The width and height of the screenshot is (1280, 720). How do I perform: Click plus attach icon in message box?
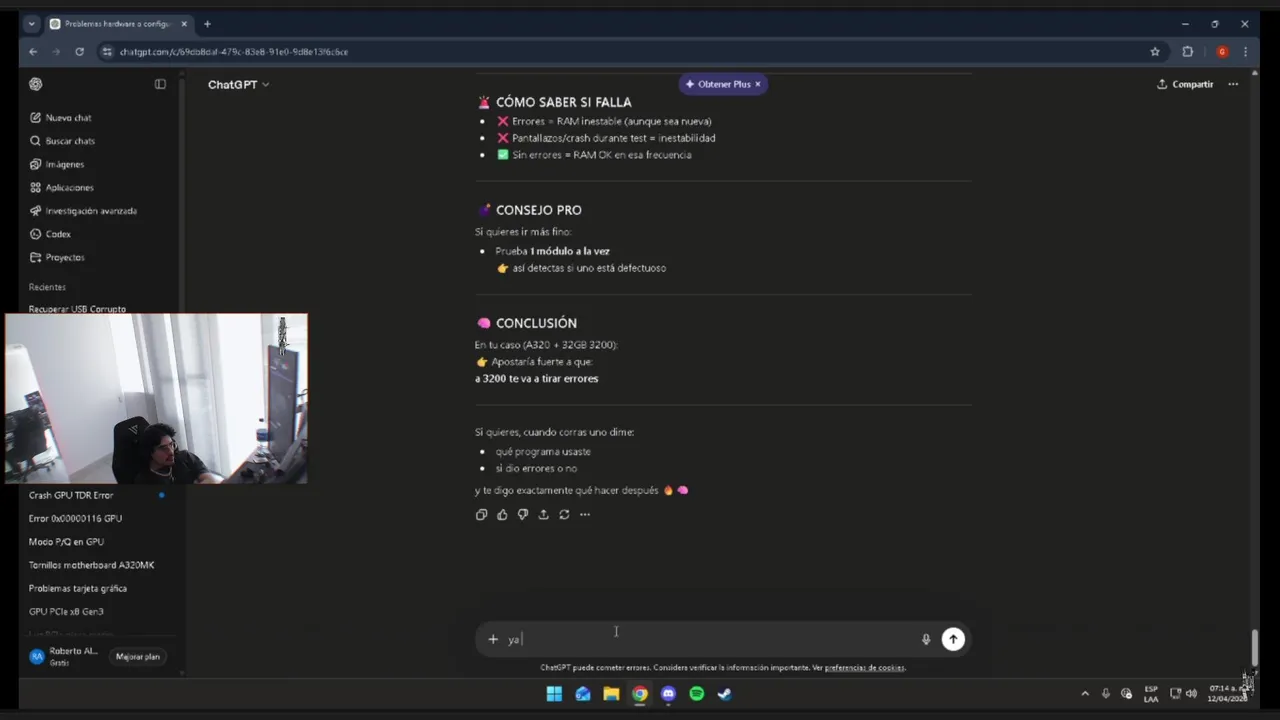click(493, 639)
